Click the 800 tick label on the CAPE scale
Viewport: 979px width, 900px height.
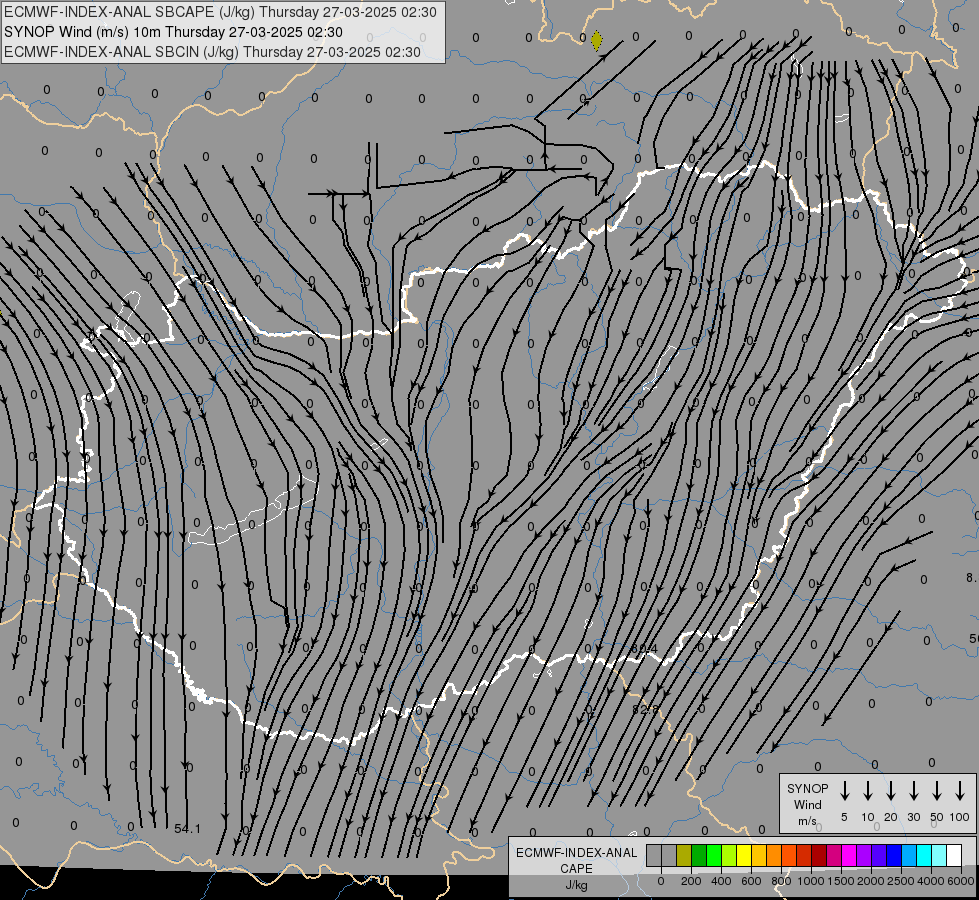781,881
